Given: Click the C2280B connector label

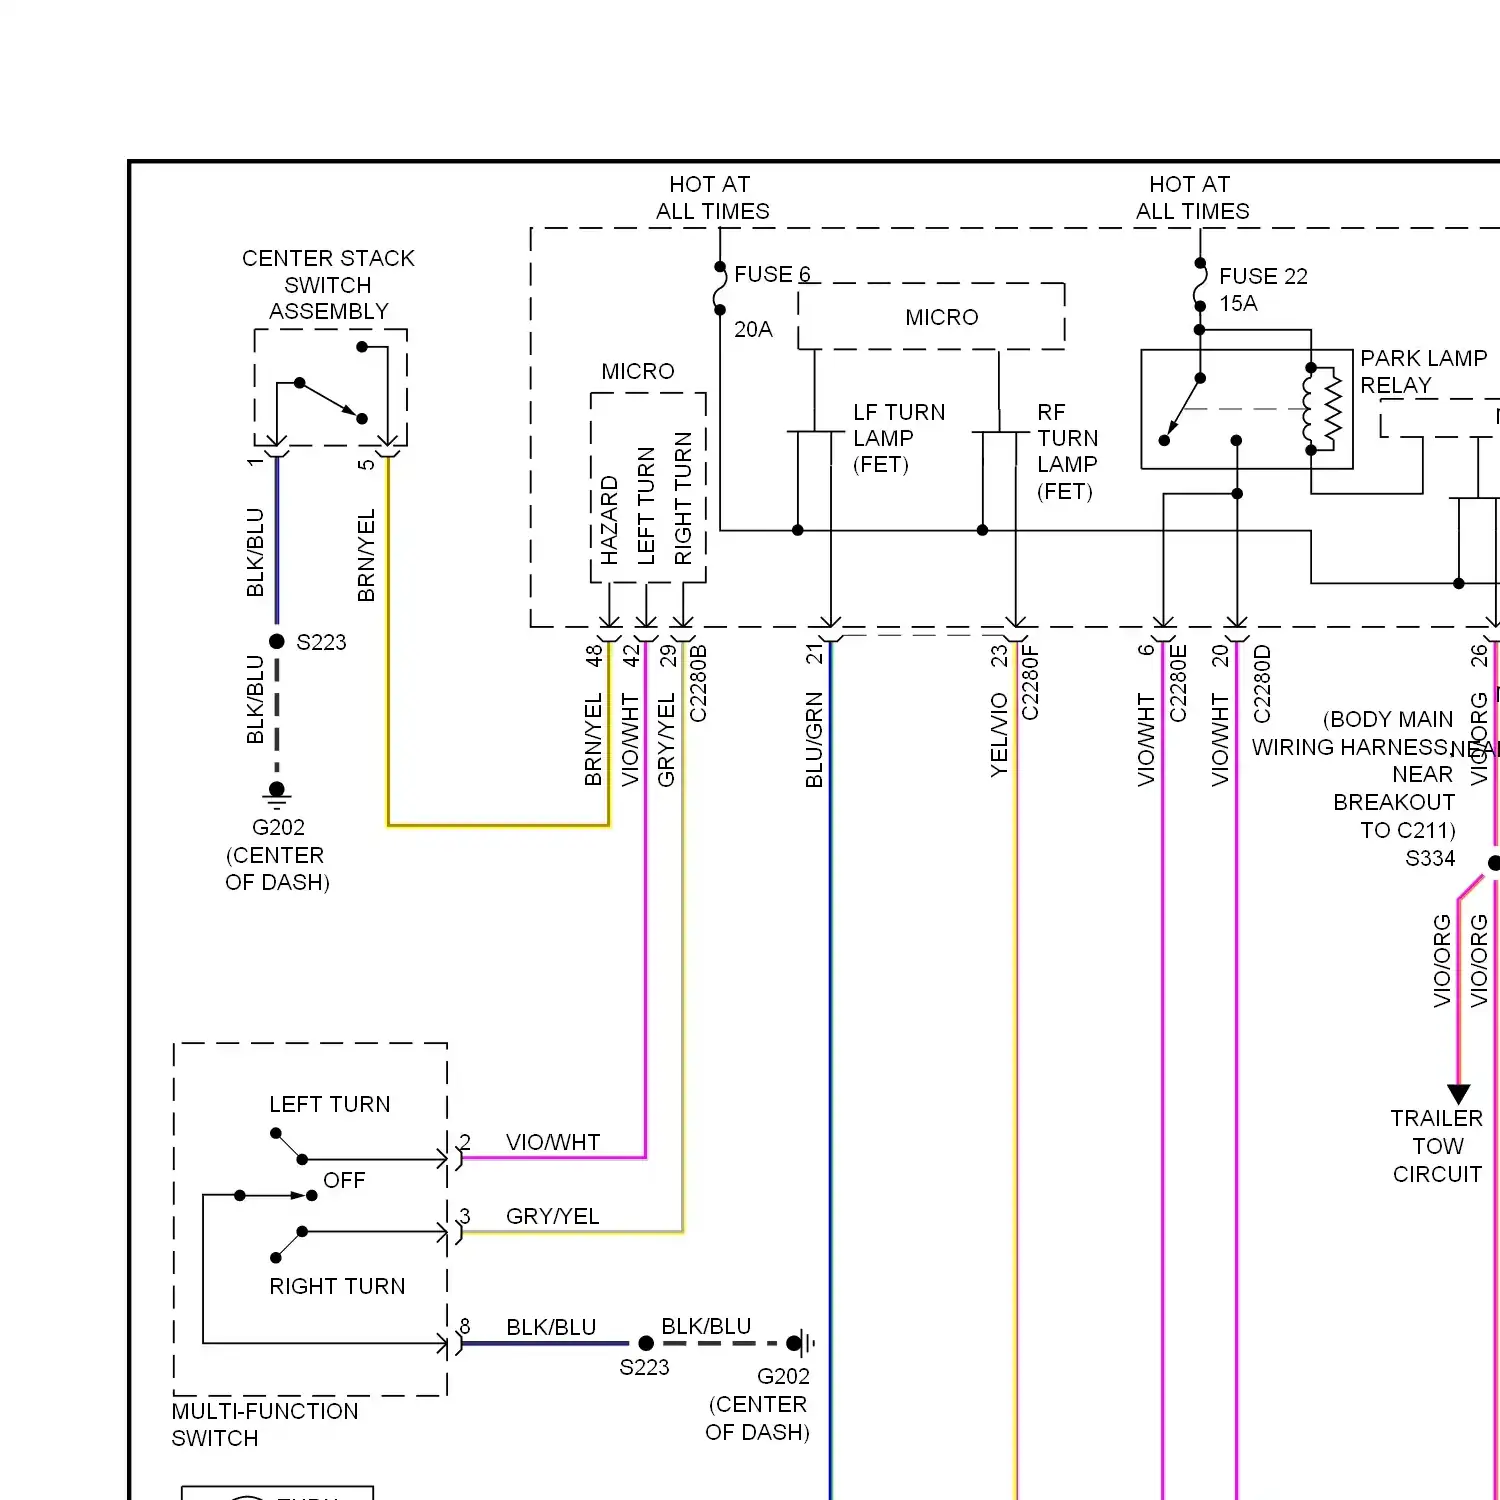Looking at the screenshot, I should pyautogui.click(x=698, y=683).
